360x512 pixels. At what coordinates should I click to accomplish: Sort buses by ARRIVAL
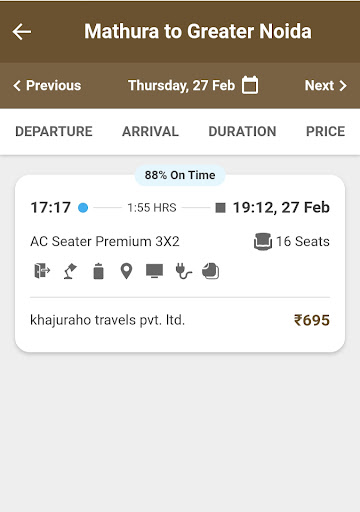click(150, 131)
